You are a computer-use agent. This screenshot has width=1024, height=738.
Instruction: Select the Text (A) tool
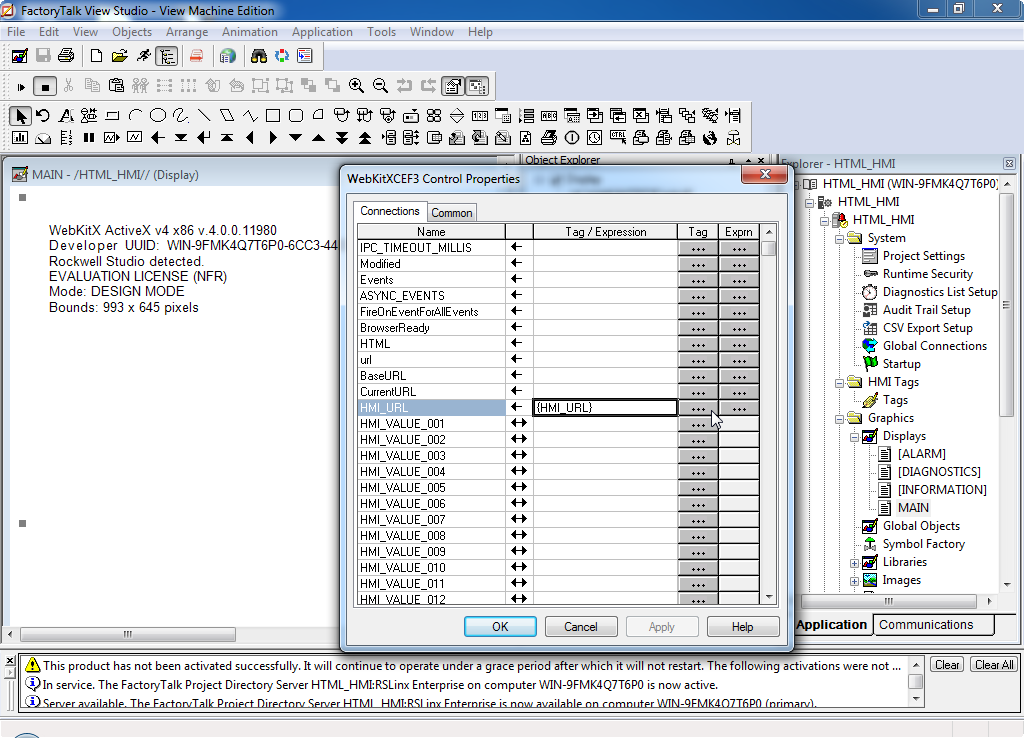click(66, 116)
